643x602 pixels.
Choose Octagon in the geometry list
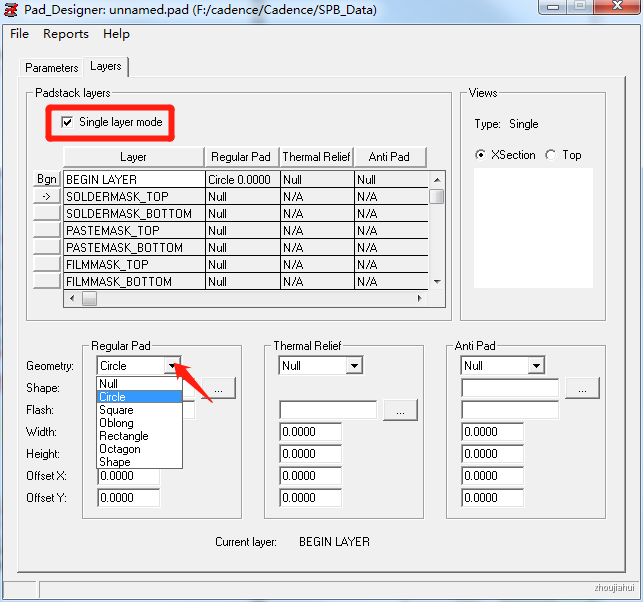pos(139,449)
